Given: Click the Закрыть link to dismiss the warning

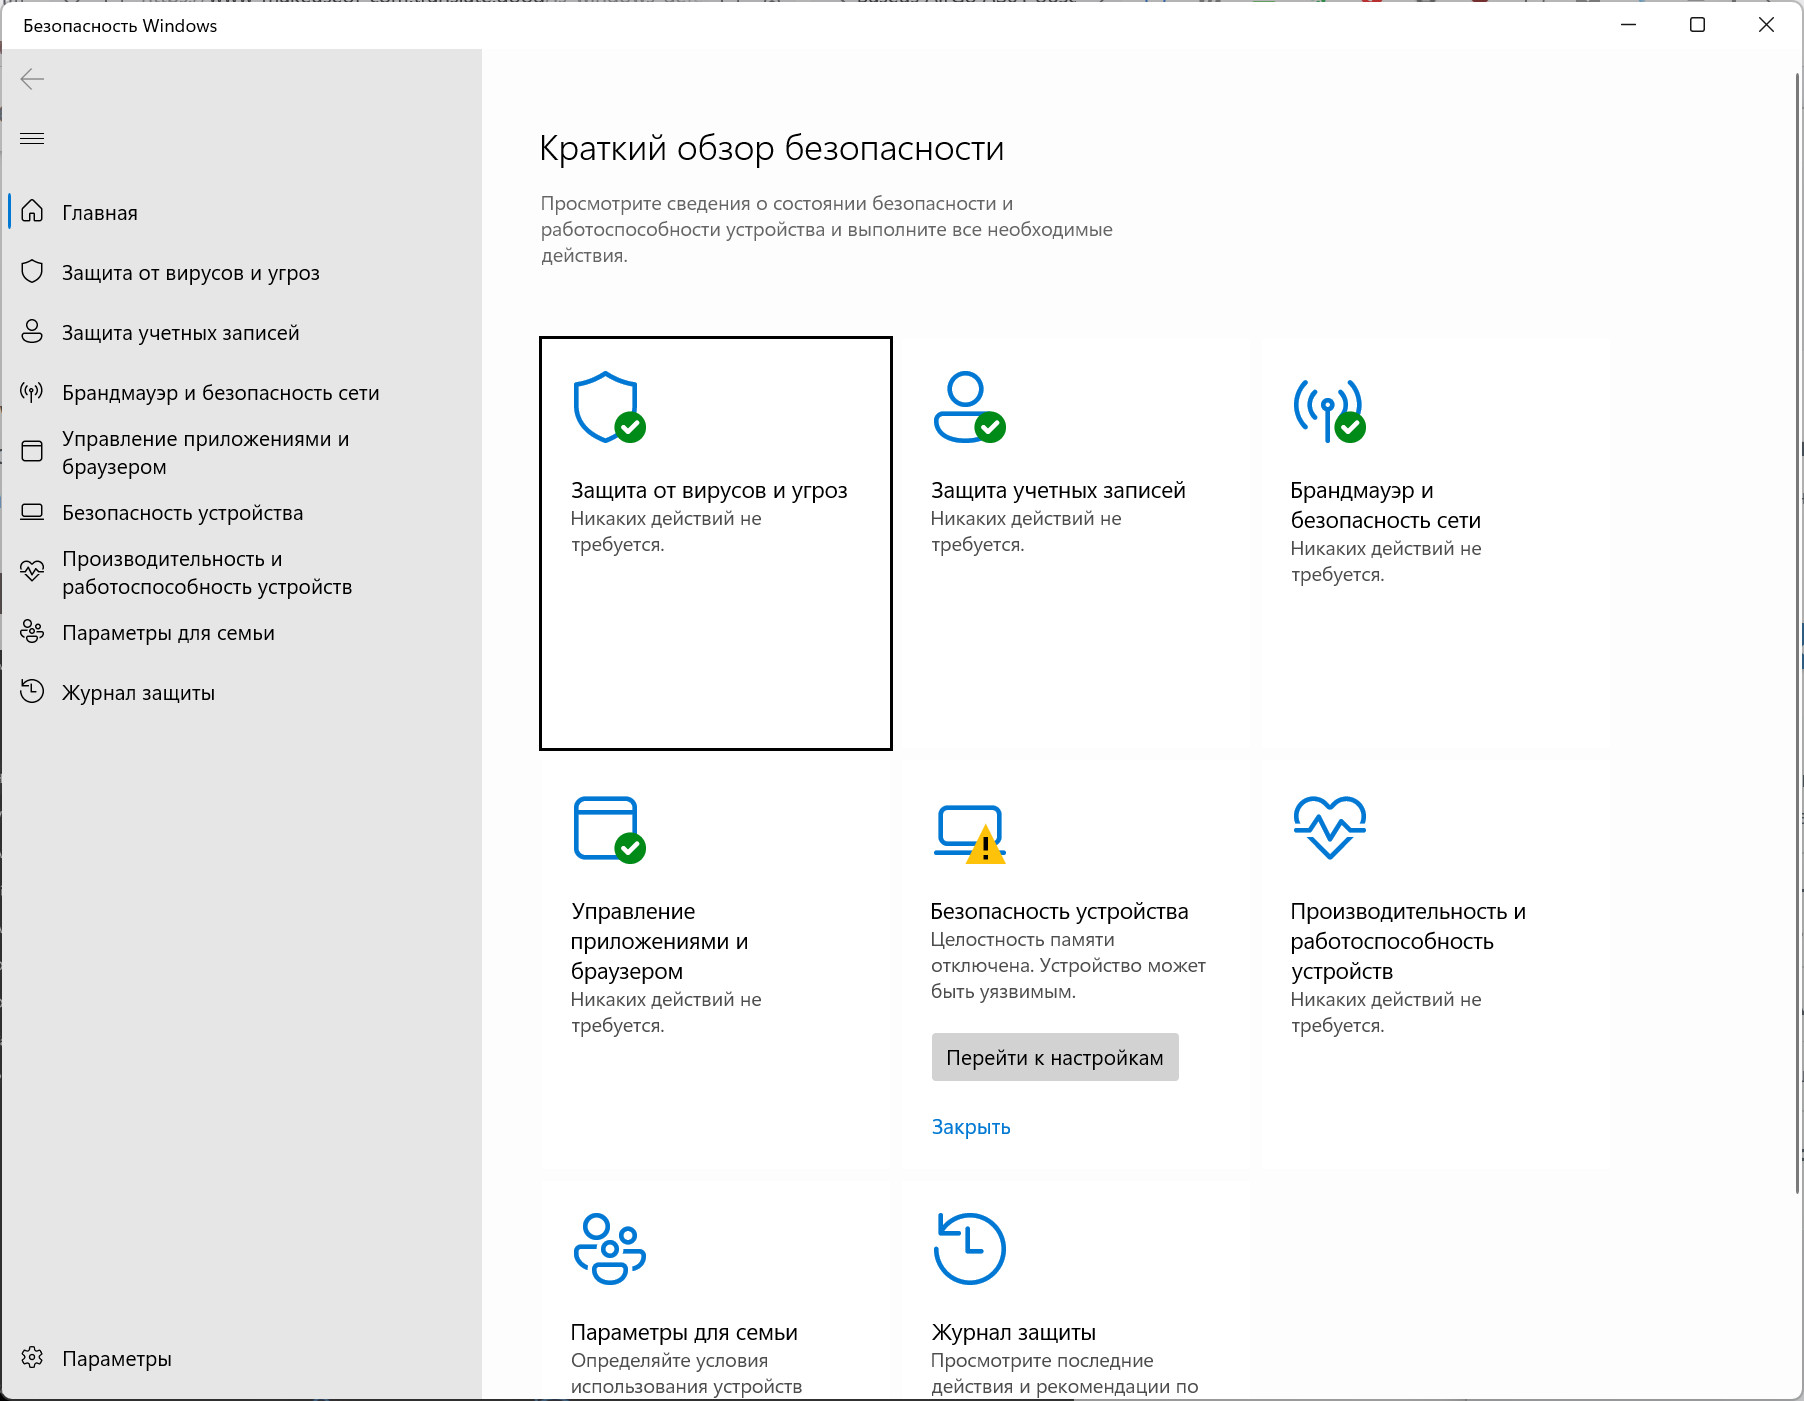Looking at the screenshot, I should tap(971, 1127).
